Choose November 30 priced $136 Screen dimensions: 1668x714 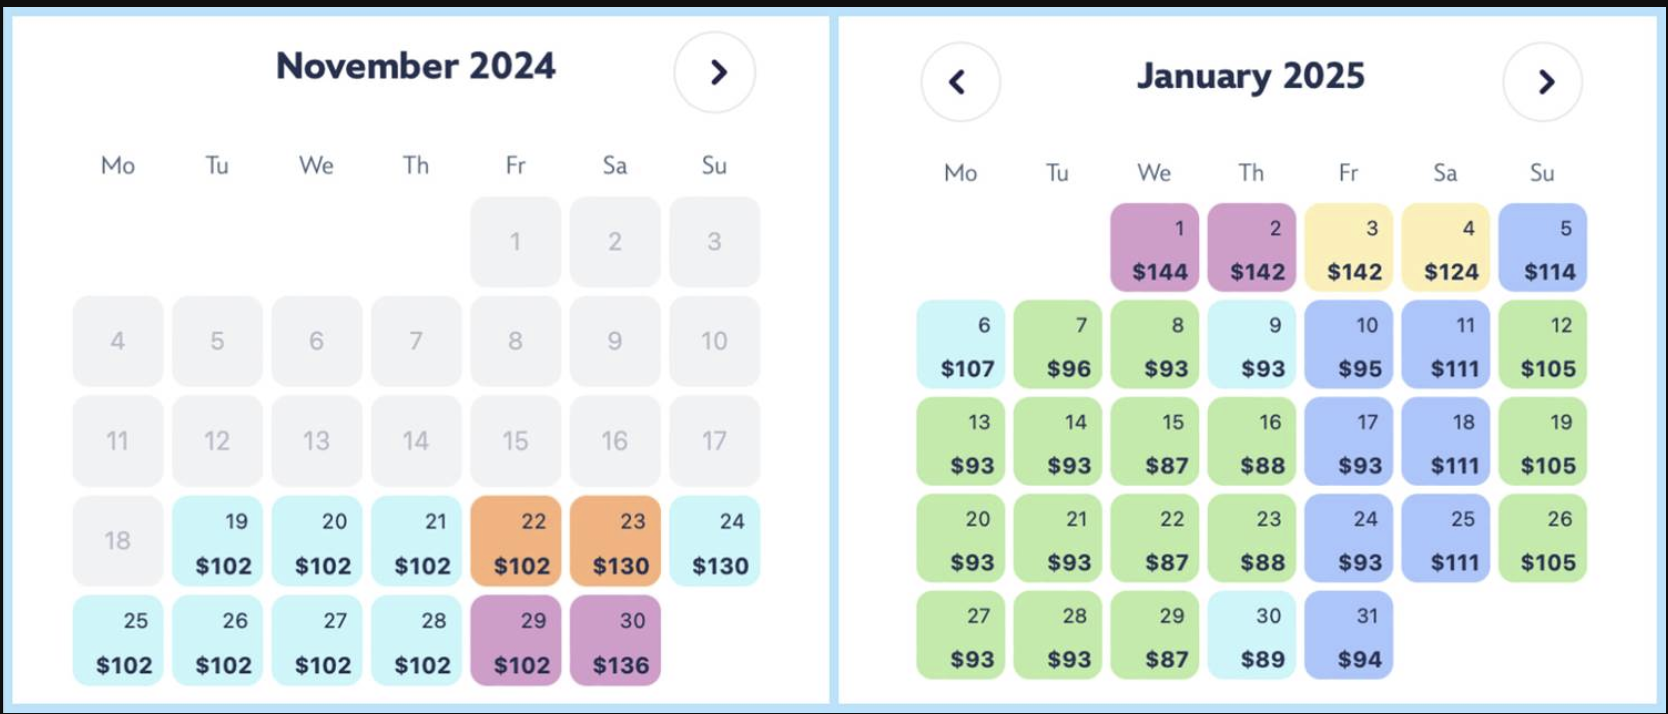tap(615, 641)
